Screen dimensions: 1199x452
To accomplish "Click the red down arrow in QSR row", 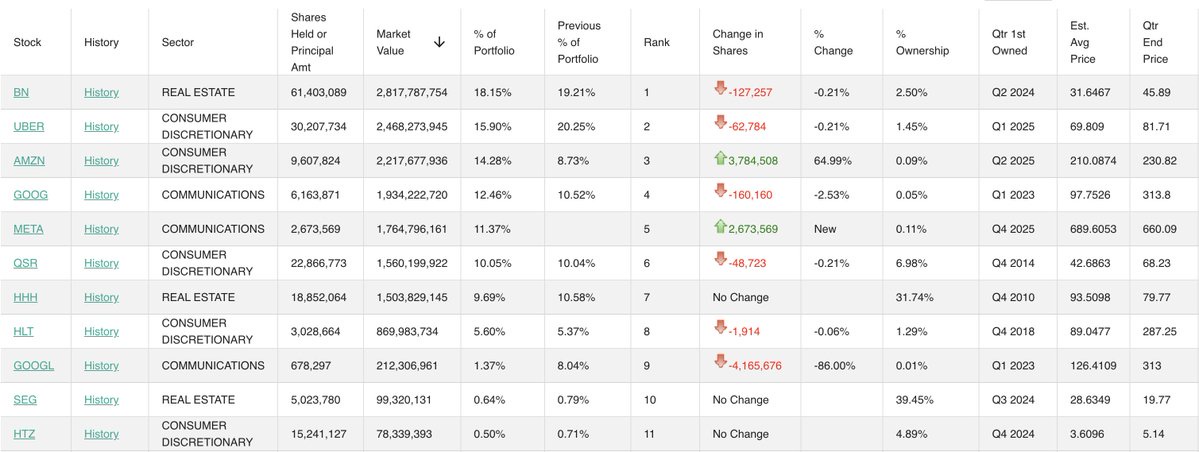I will click(x=719, y=261).
